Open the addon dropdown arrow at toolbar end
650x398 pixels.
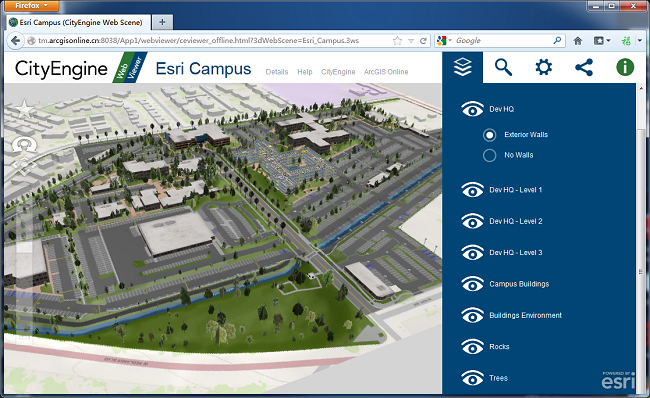tap(640, 41)
